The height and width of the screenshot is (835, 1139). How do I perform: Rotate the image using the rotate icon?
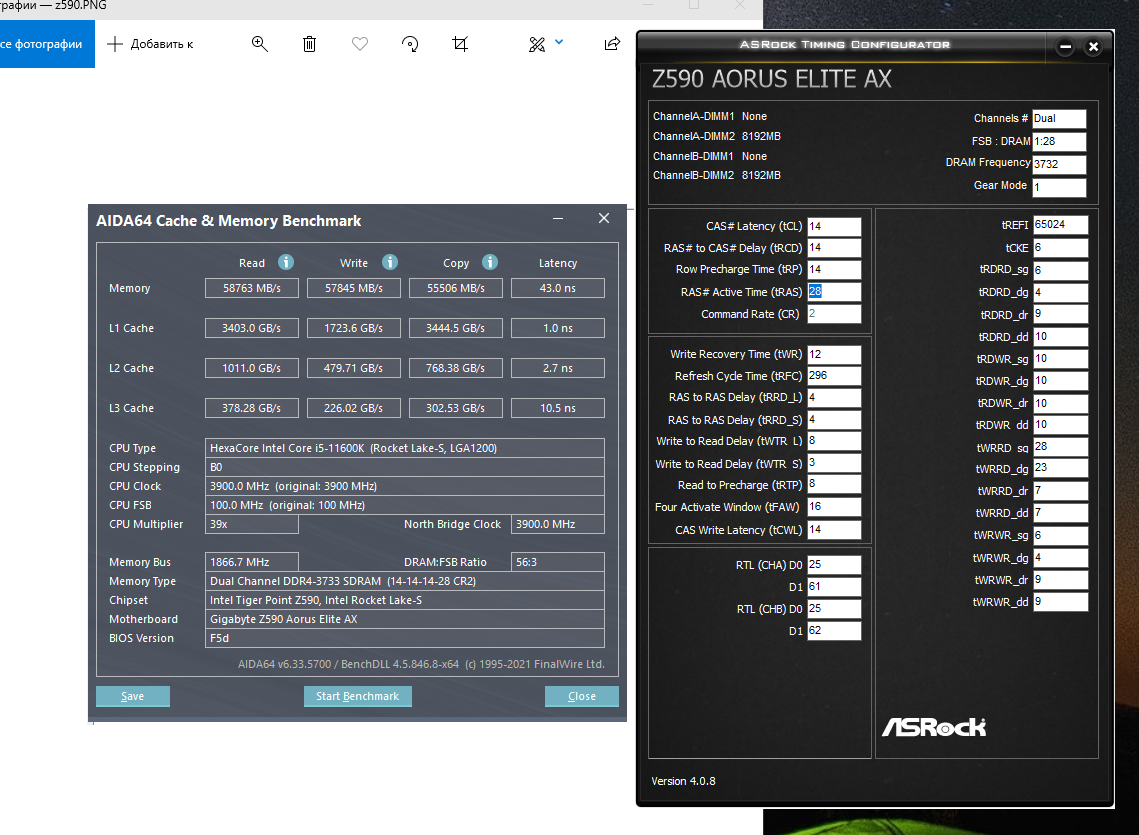(x=410, y=44)
